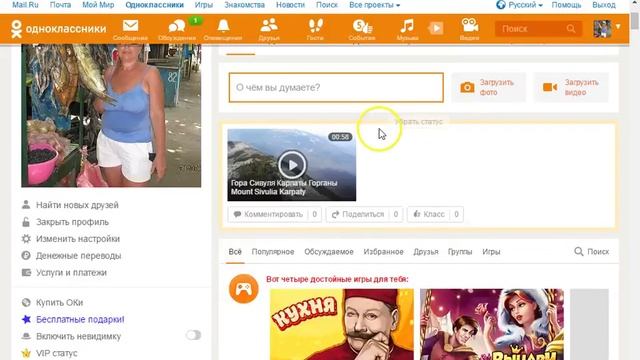Select the Игры feed tab
Screen dimensions: 640x360
coord(491,252)
